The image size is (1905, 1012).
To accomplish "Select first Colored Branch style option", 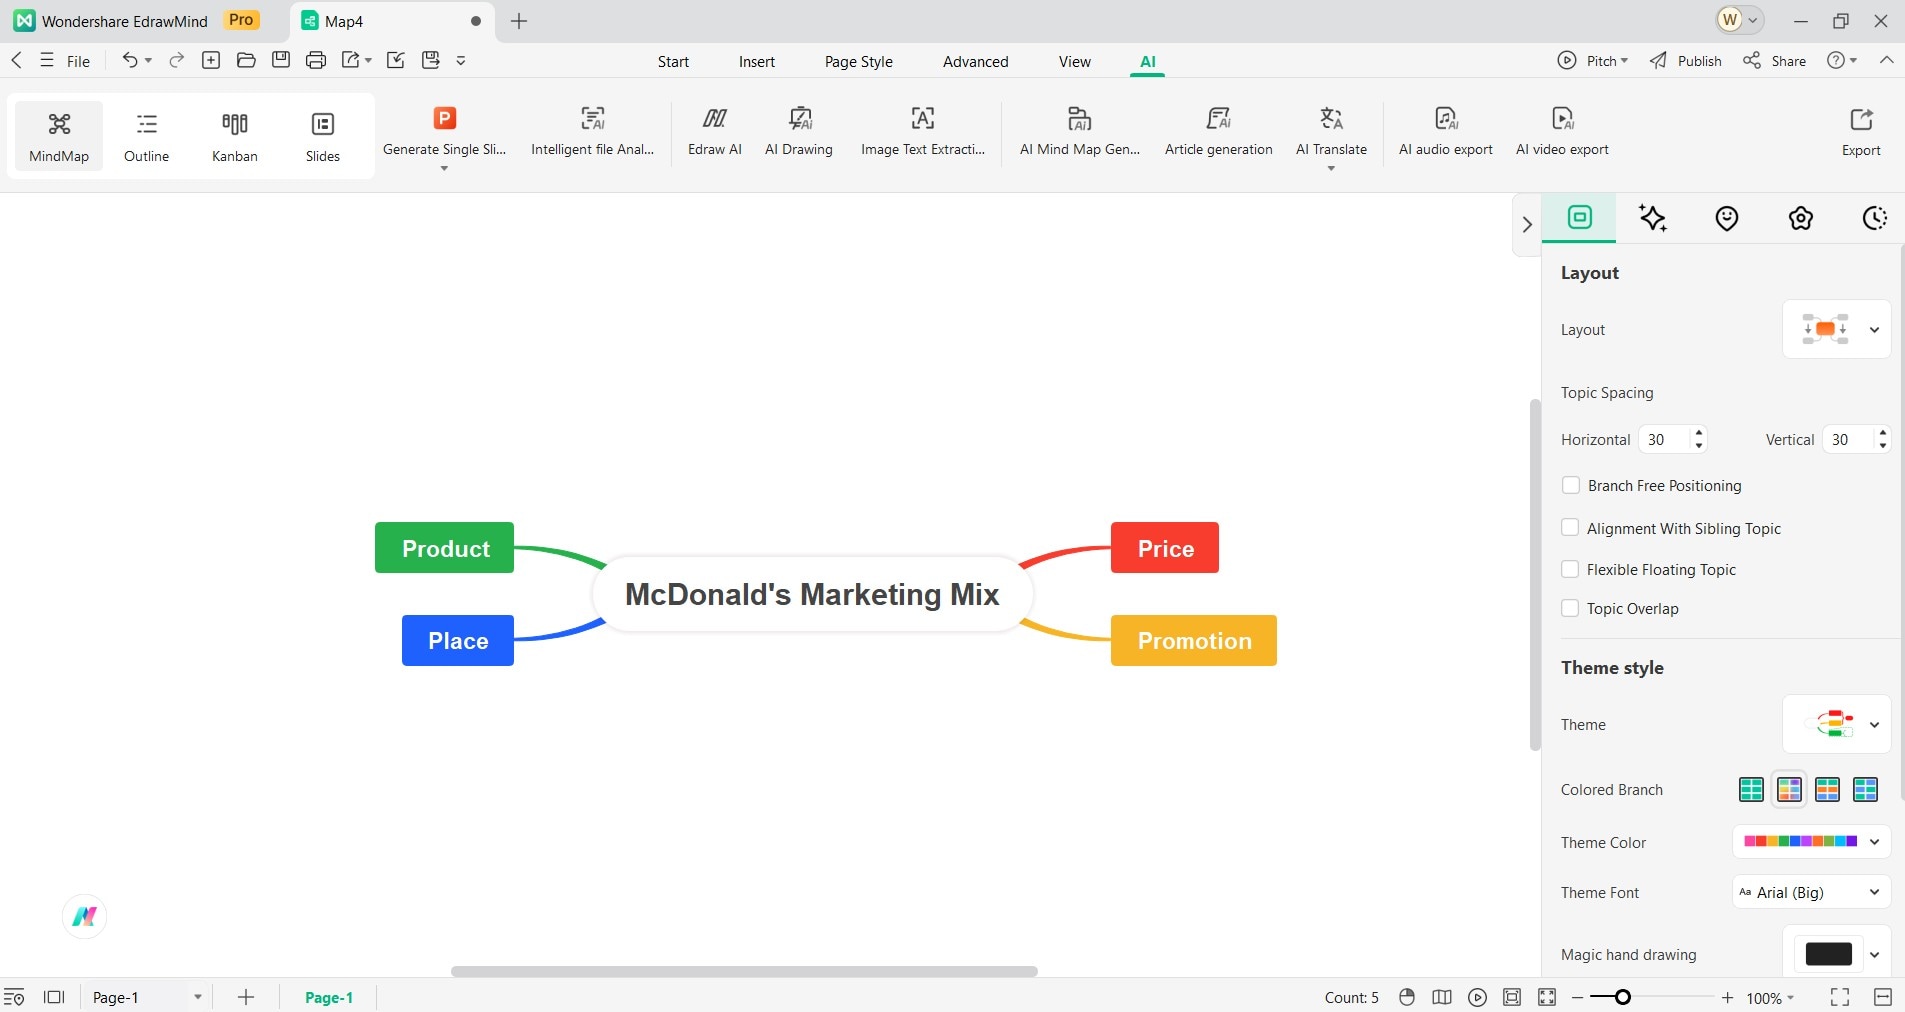I will (1751, 789).
